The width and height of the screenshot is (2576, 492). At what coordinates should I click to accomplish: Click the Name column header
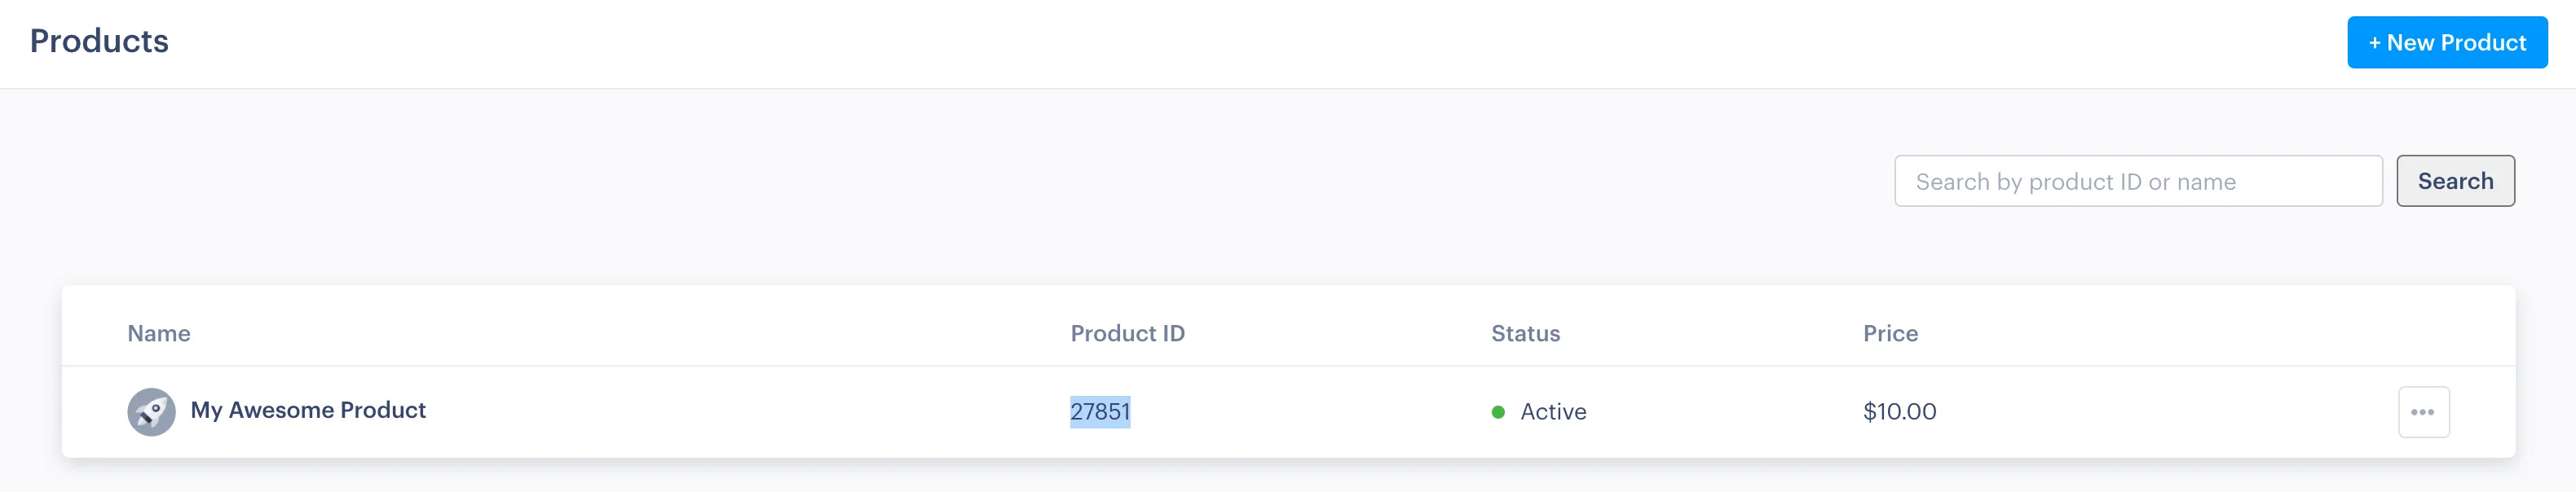click(x=158, y=333)
